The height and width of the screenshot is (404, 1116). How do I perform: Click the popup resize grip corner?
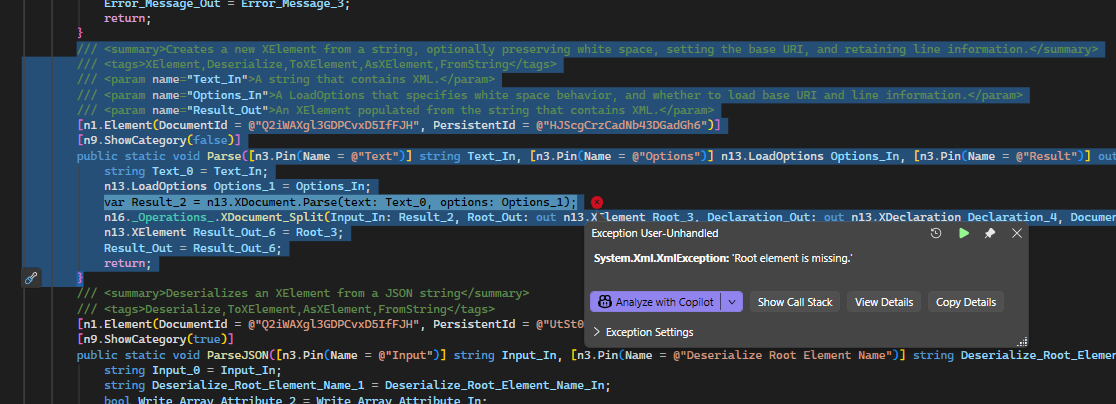[x=1023, y=342]
